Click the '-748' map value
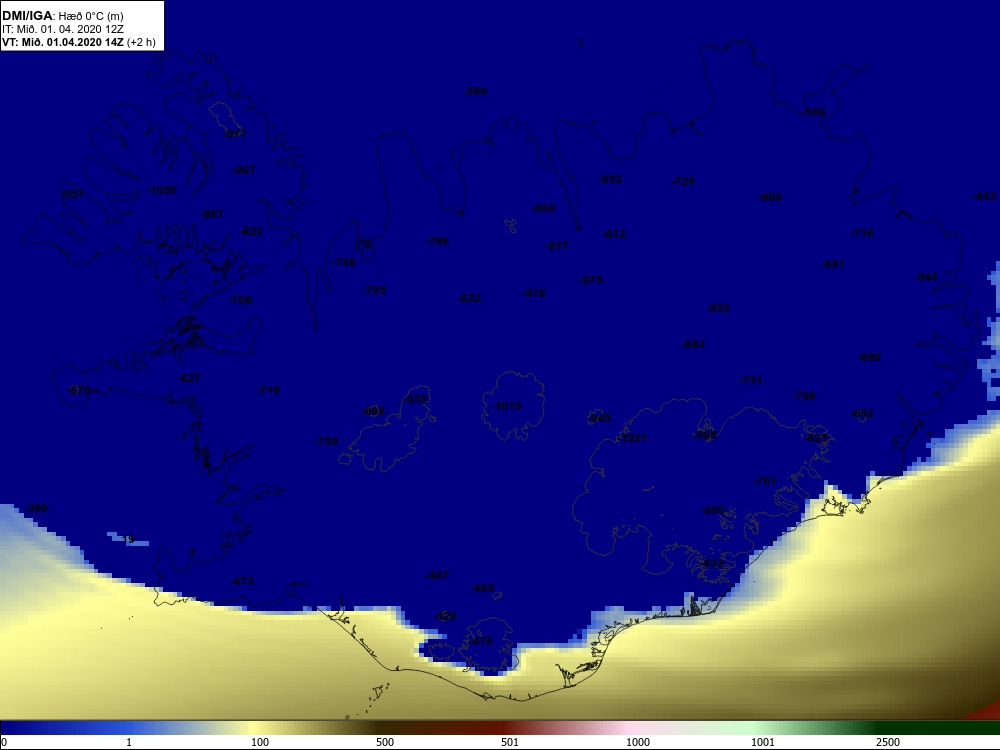This screenshot has width=1000, height=750. [x=344, y=262]
